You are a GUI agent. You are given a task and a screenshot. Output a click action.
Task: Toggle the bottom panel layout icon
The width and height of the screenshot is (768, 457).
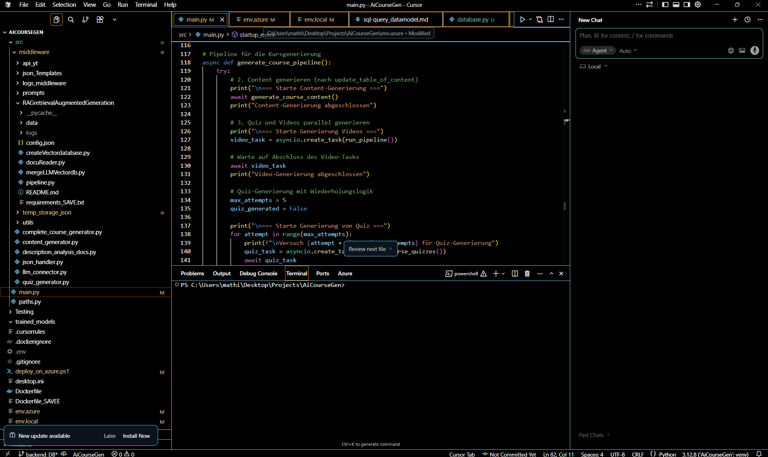[676, 5]
